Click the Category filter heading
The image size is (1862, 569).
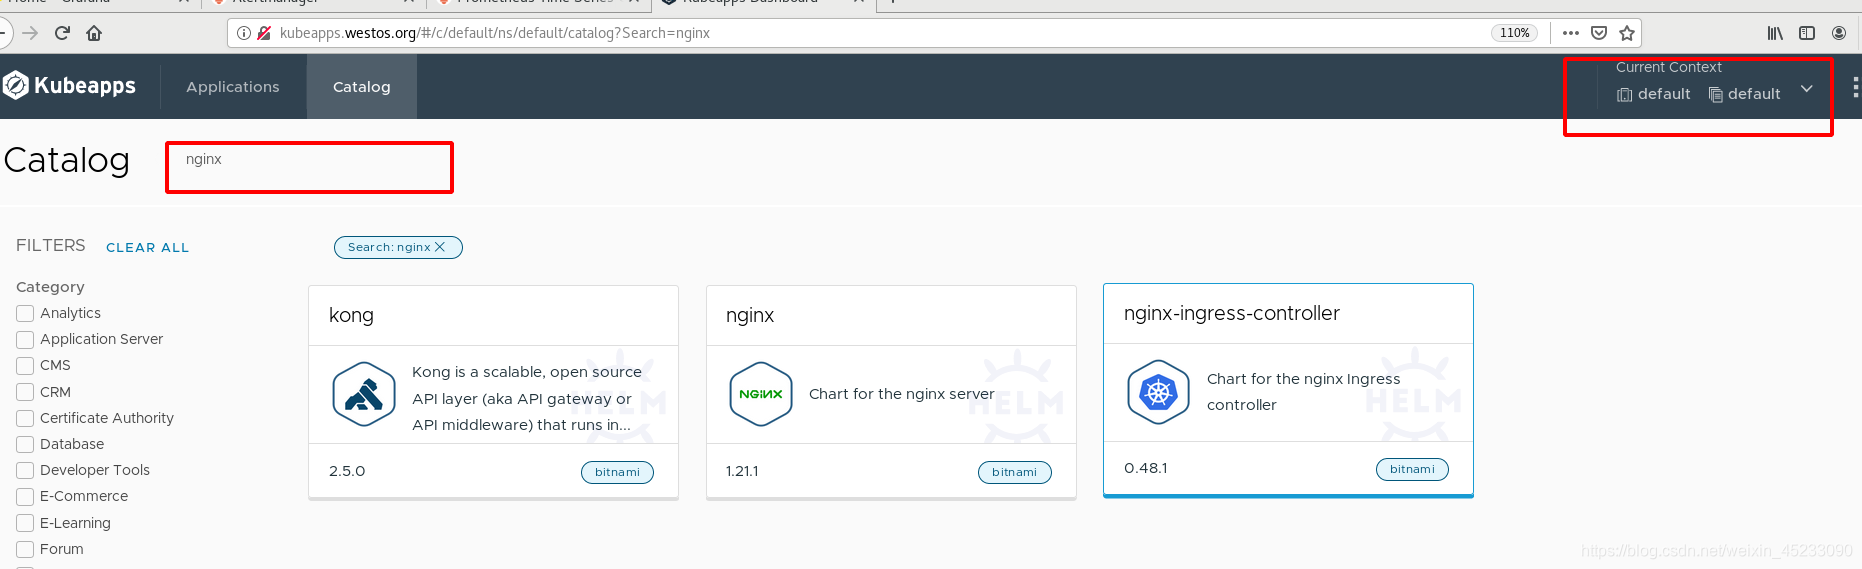pos(50,287)
